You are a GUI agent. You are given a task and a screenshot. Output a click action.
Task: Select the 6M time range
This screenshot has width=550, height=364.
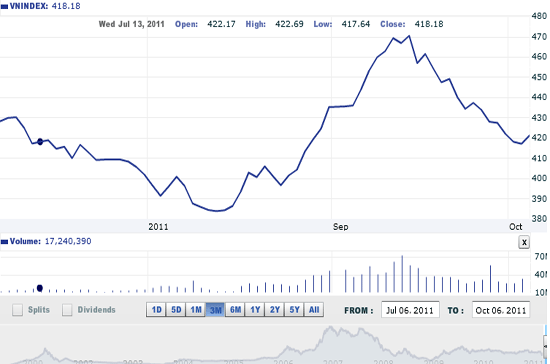(235, 310)
